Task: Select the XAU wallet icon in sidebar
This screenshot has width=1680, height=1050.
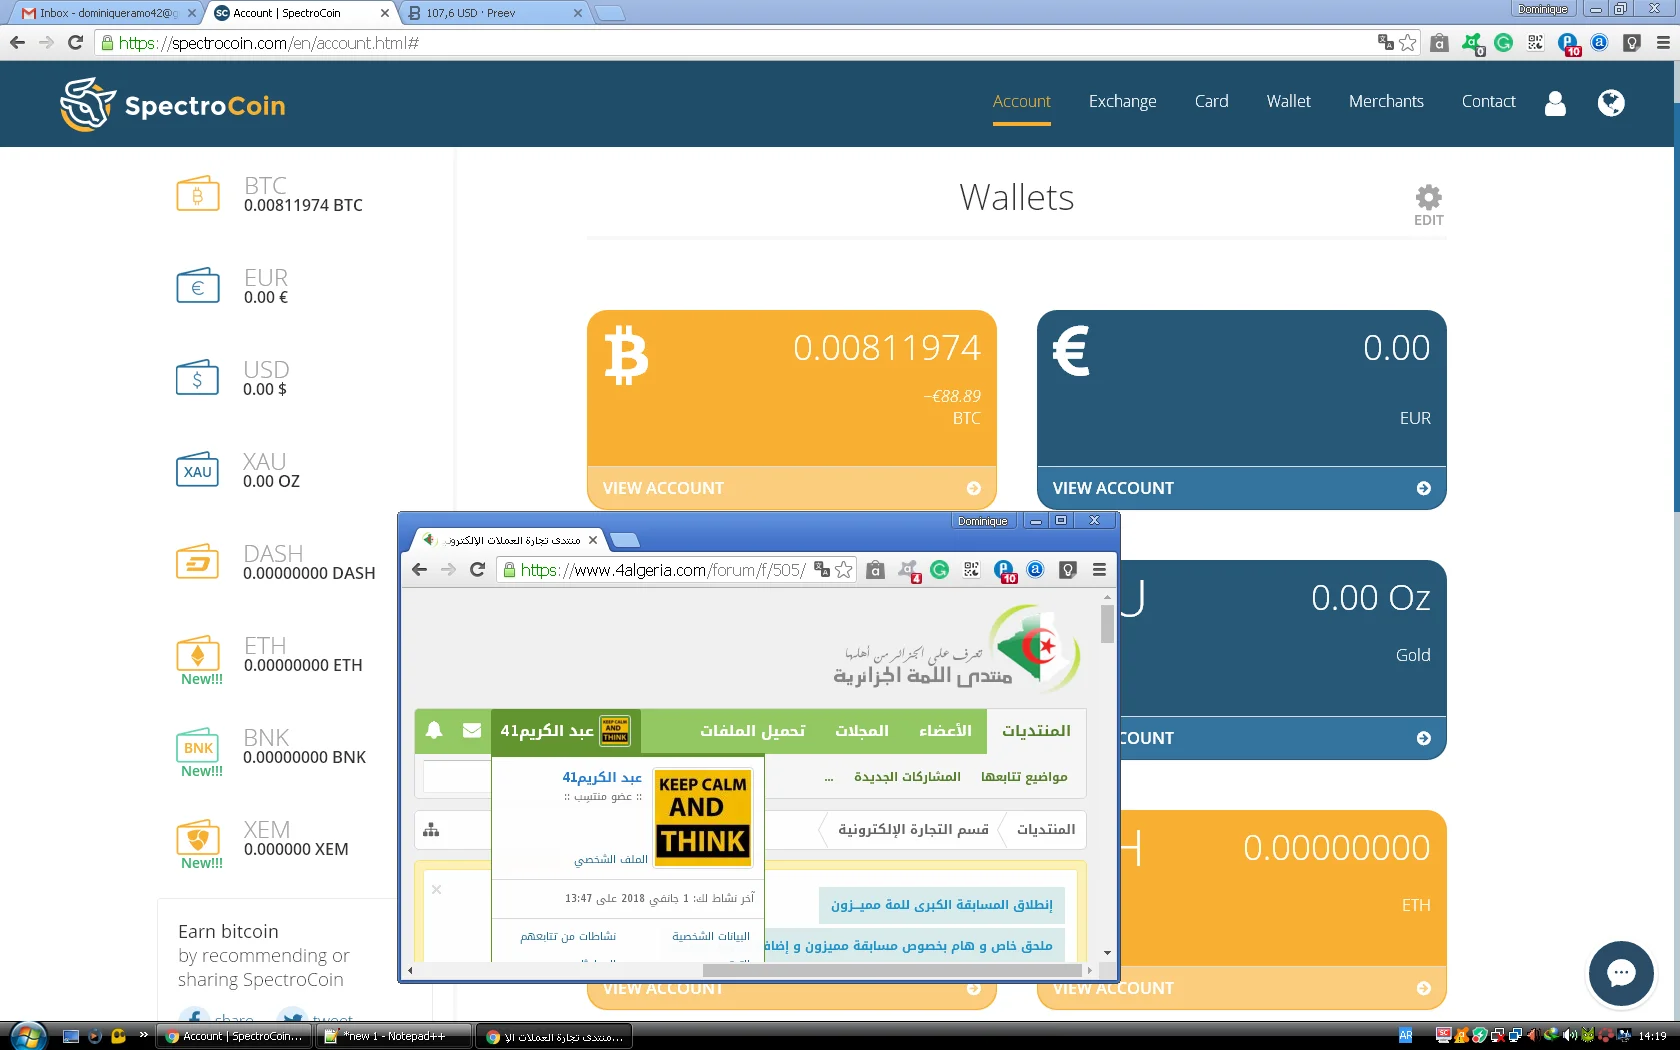Action: point(198,471)
